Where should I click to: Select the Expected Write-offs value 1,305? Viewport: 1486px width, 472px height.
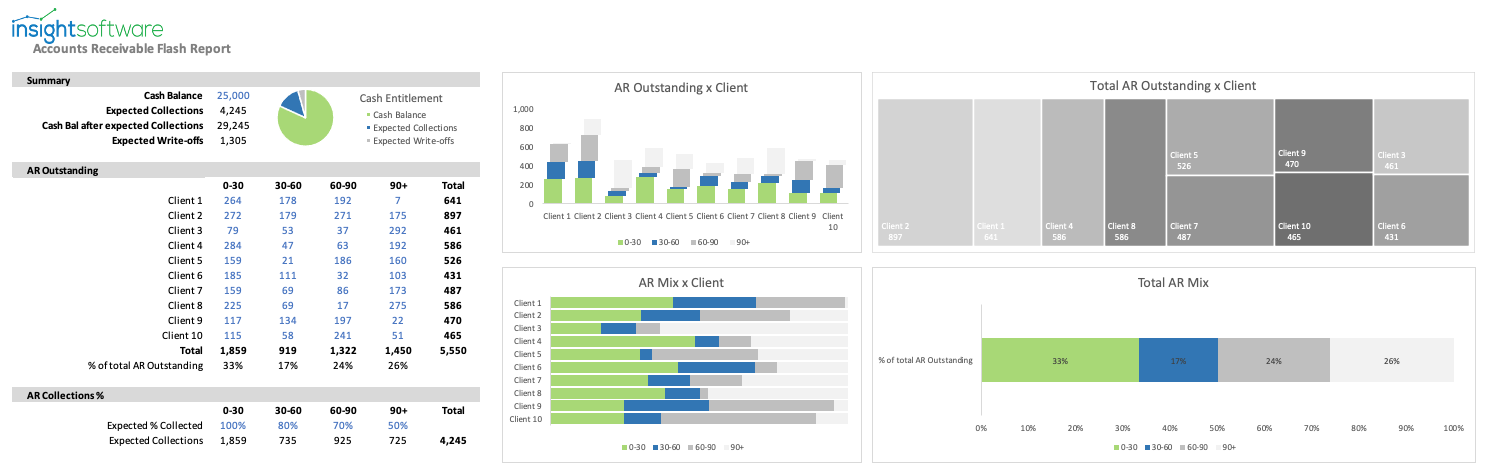(x=233, y=140)
